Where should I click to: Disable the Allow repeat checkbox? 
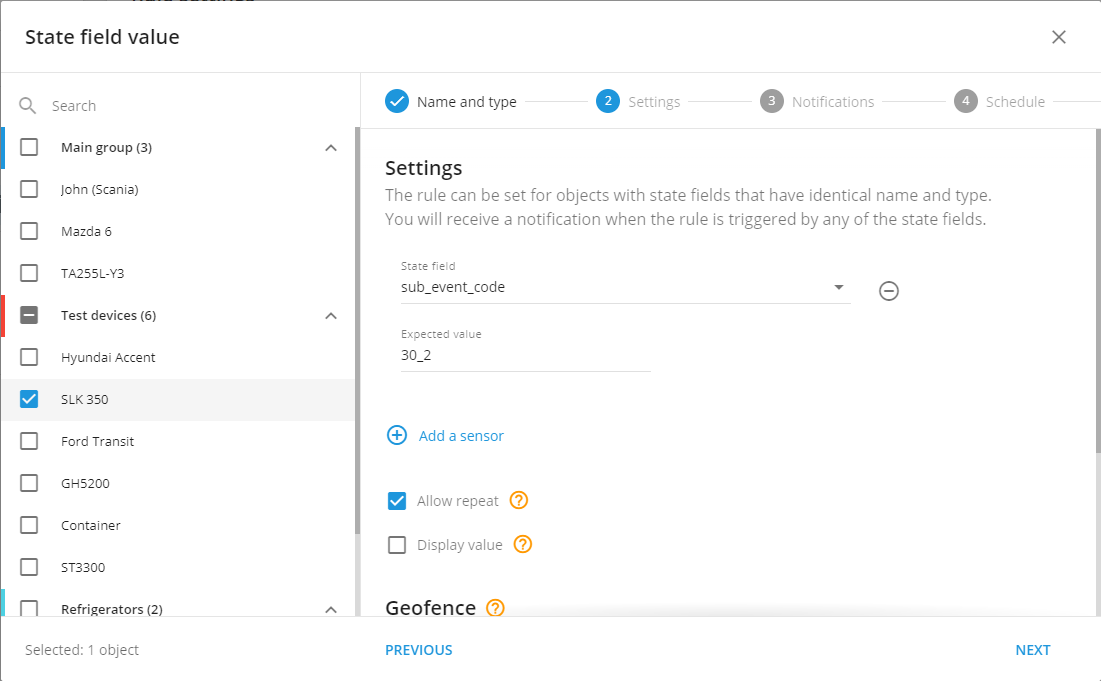(x=397, y=501)
